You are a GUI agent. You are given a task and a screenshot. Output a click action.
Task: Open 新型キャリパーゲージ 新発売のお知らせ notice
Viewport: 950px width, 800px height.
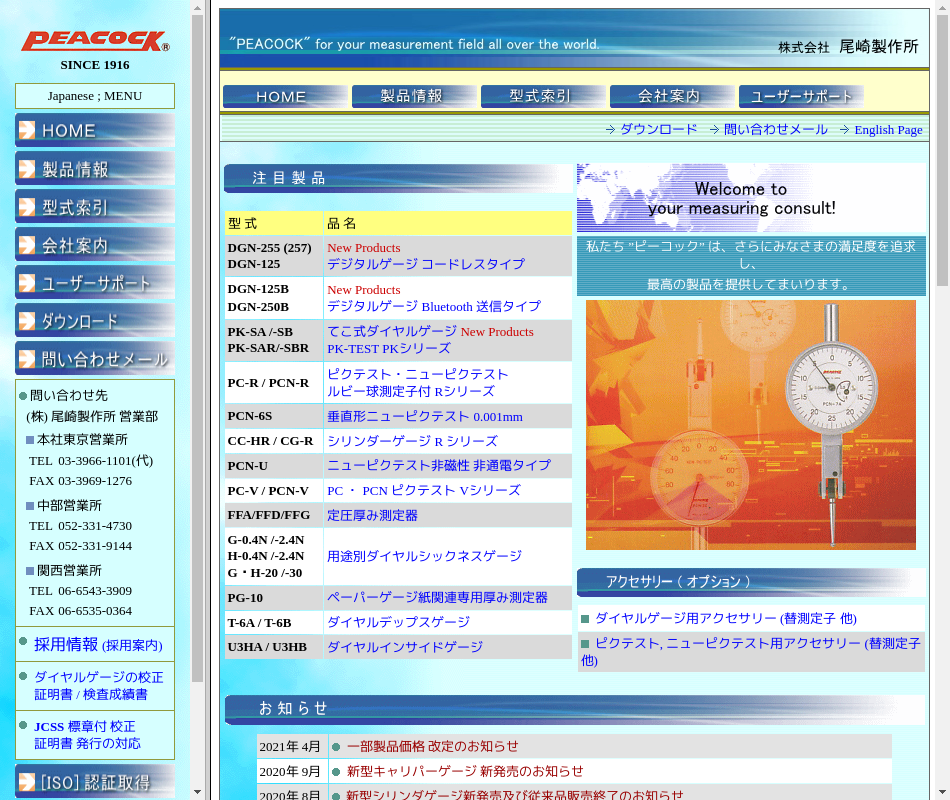click(x=464, y=771)
